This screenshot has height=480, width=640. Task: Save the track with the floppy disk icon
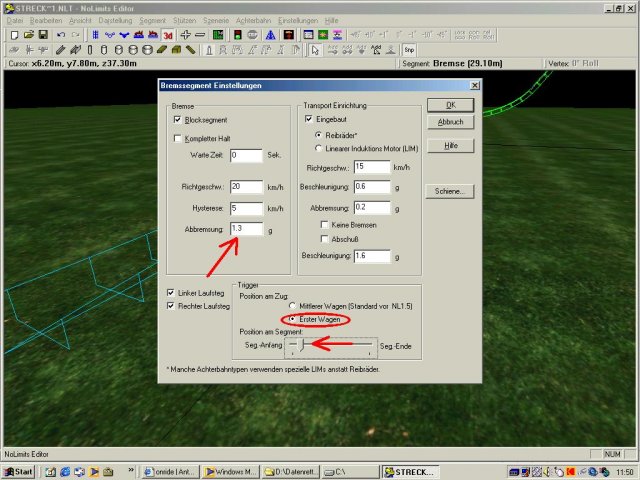[43, 35]
